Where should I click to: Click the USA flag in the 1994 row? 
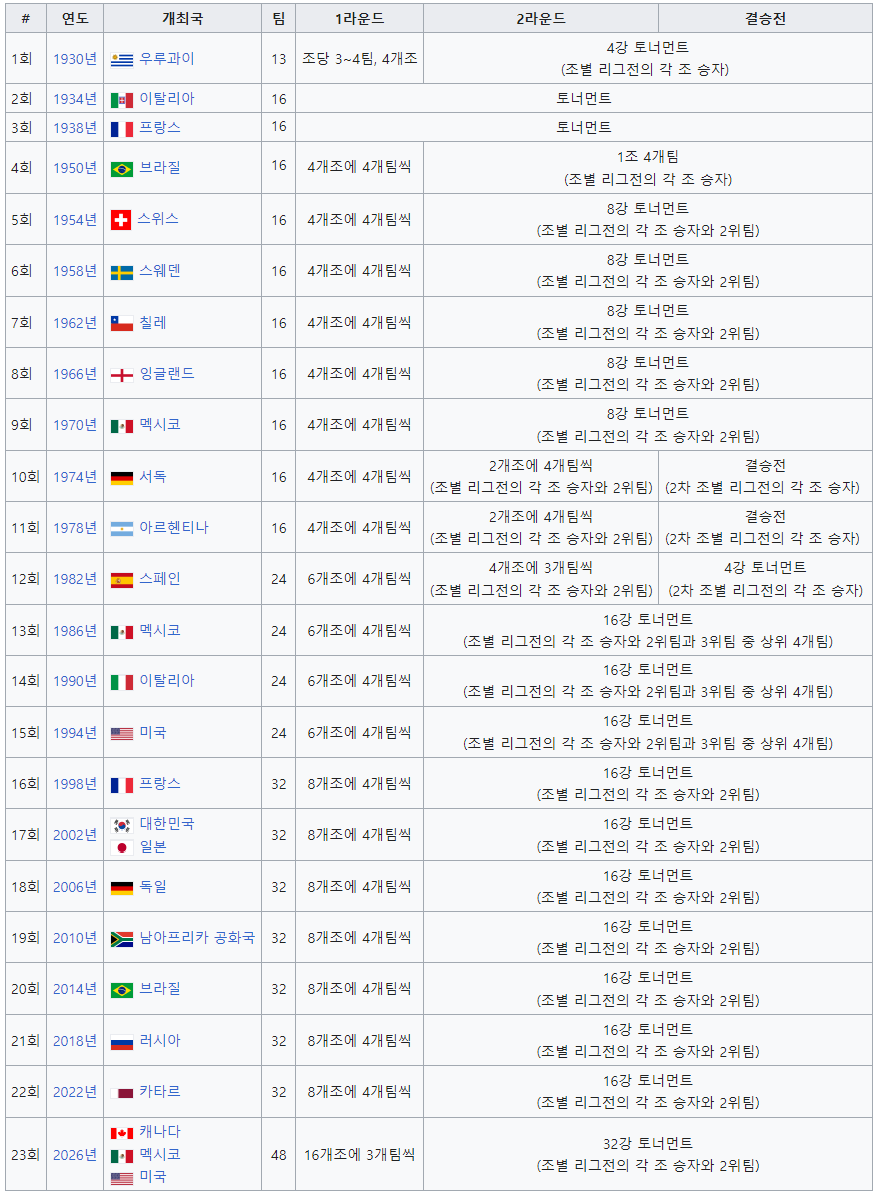click(122, 734)
